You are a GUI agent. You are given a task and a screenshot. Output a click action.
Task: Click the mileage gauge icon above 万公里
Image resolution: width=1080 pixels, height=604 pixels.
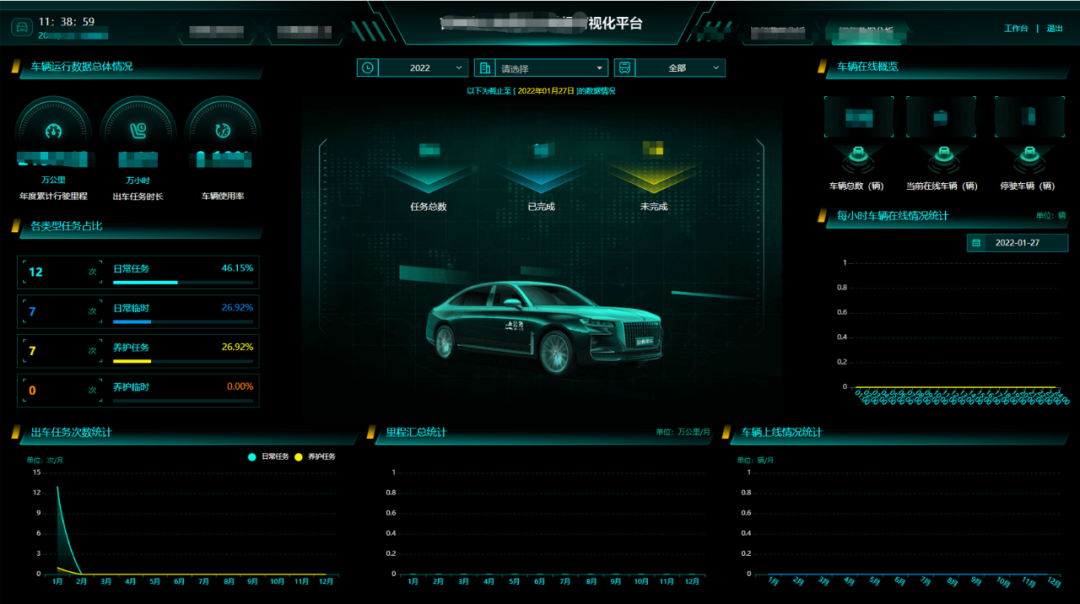53,131
